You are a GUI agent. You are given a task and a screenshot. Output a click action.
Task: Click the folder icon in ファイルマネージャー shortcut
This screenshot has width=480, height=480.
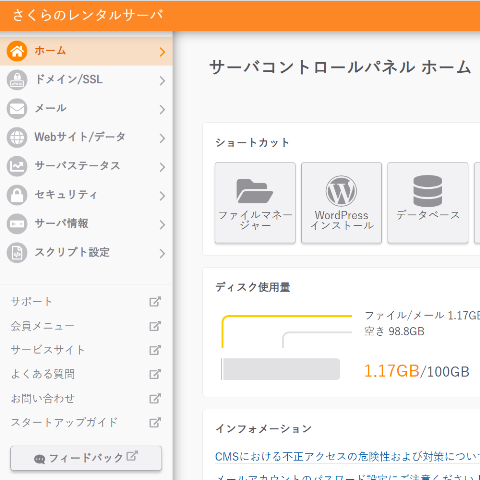tap(255, 191)
